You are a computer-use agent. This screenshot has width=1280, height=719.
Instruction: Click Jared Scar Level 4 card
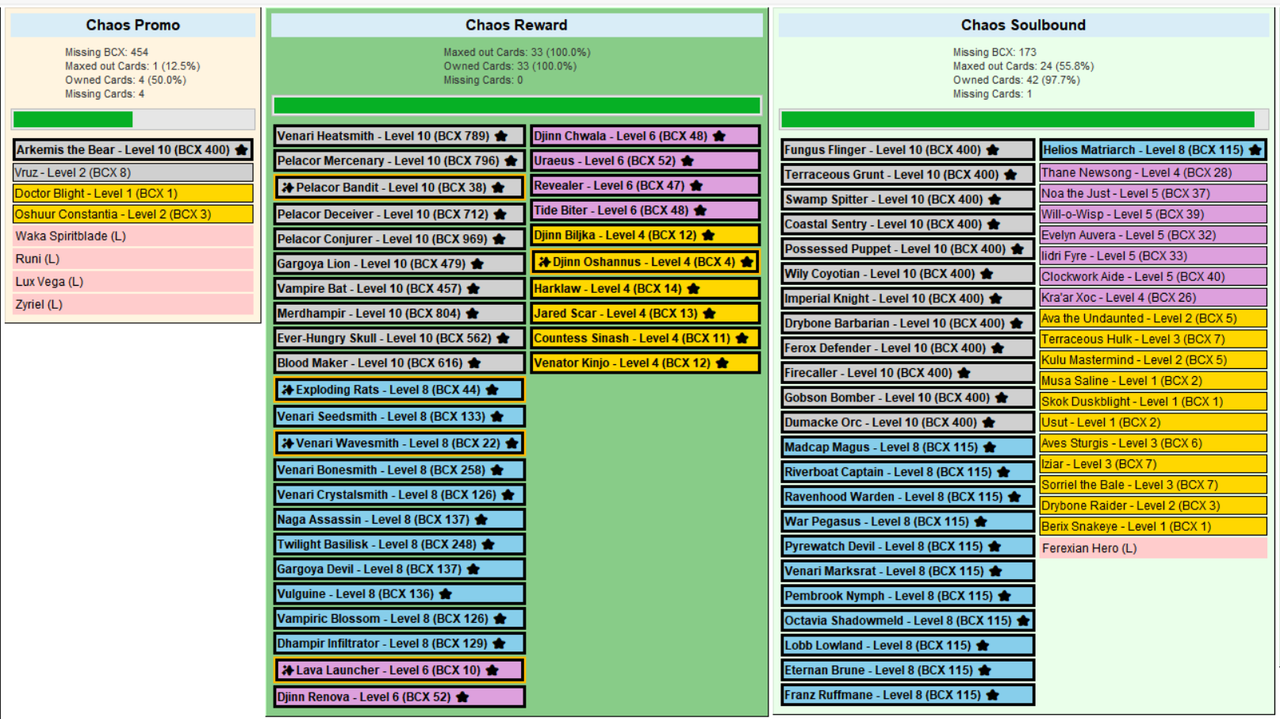(x=645, y=313)
